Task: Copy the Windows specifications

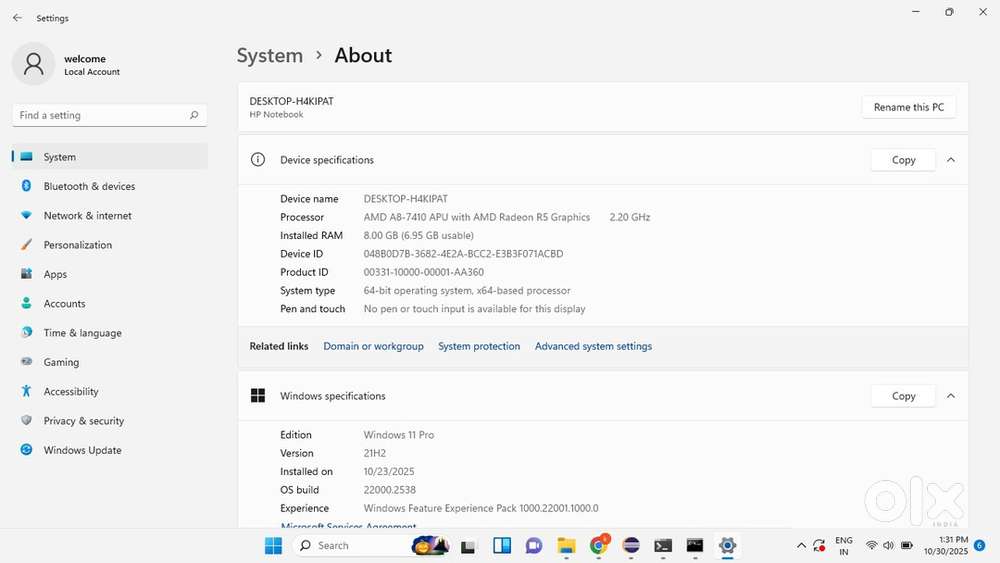Action: pos(903,395)
